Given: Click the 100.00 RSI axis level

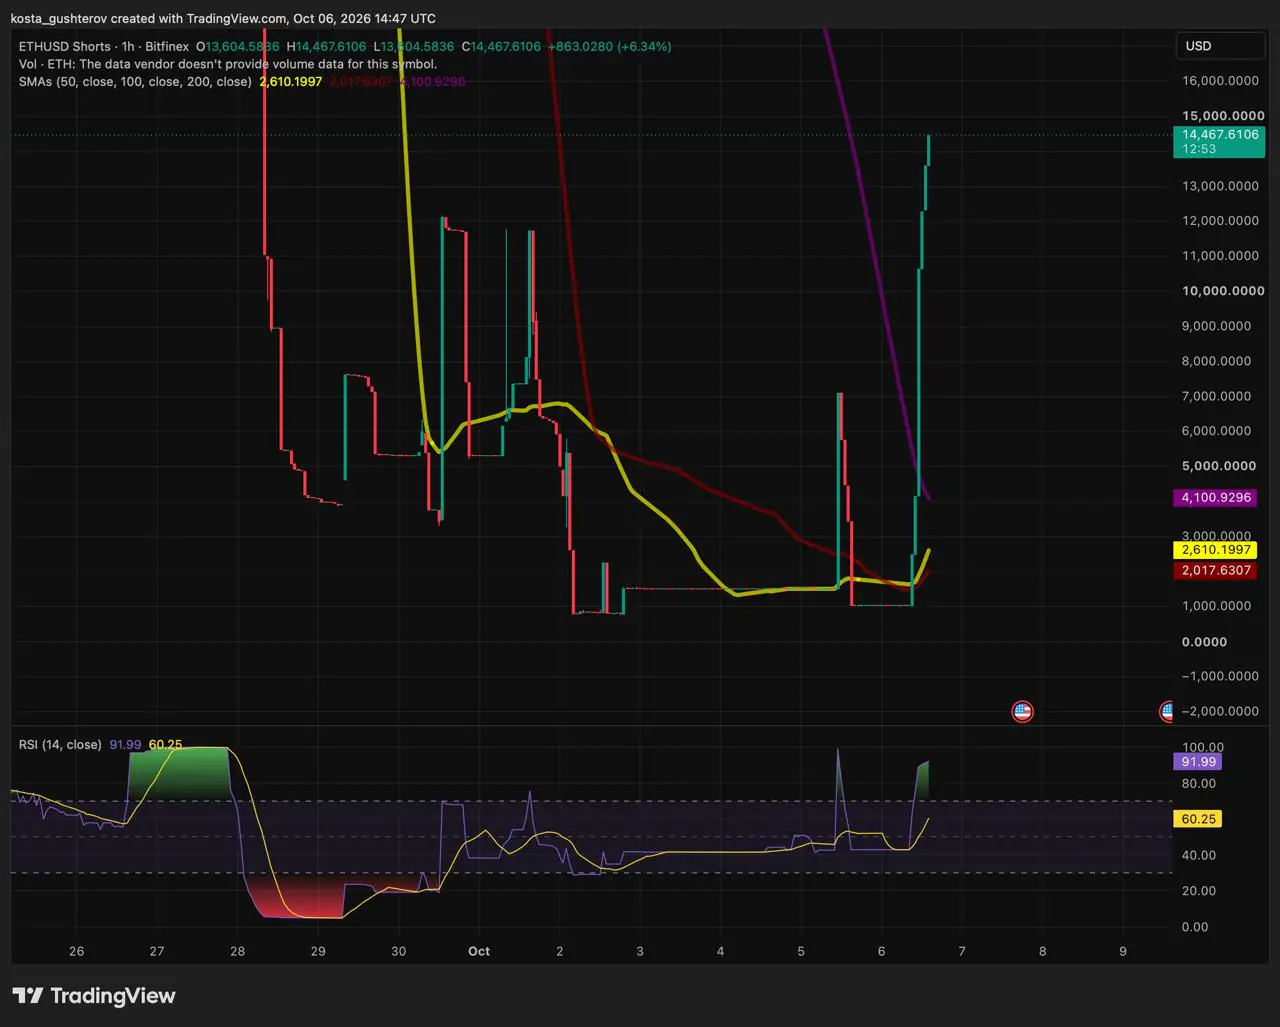Looking at the screenshot, I should 1203,747.
